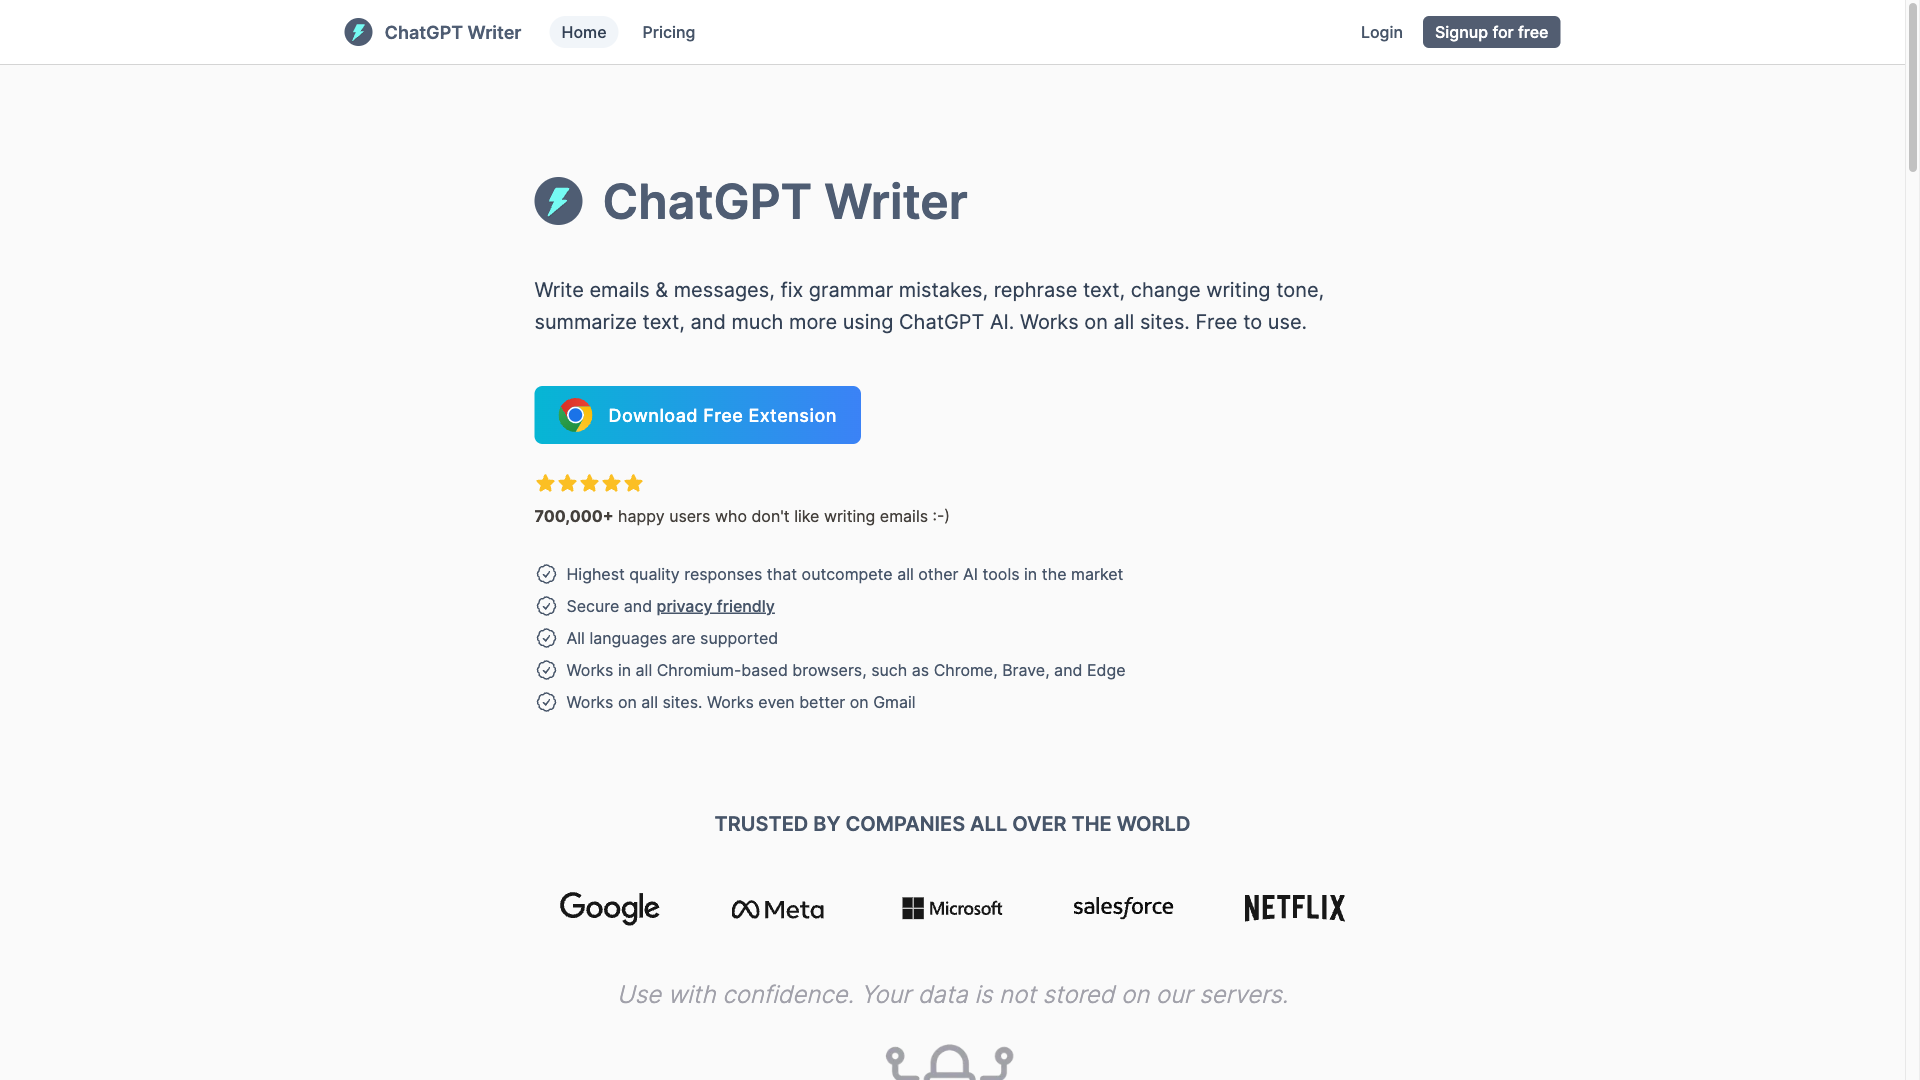Viewport: 1920px width, 1080px height.
Task: Click the ChatGPT Writer nav logo icon
Action: [357, 32]
